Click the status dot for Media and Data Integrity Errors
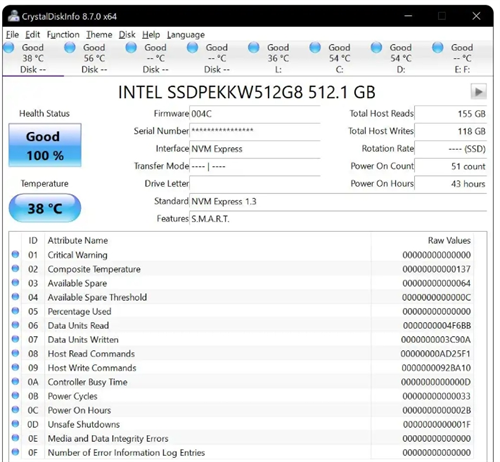The image size is (500, 462). coord(15,438)
